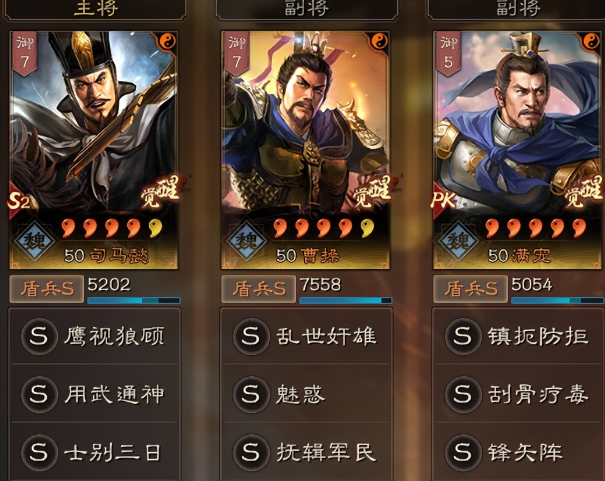The width and height of the screenshot is (605, 481).
Task: Click the troop bar under 7558
Action: [x=345, y=300]
